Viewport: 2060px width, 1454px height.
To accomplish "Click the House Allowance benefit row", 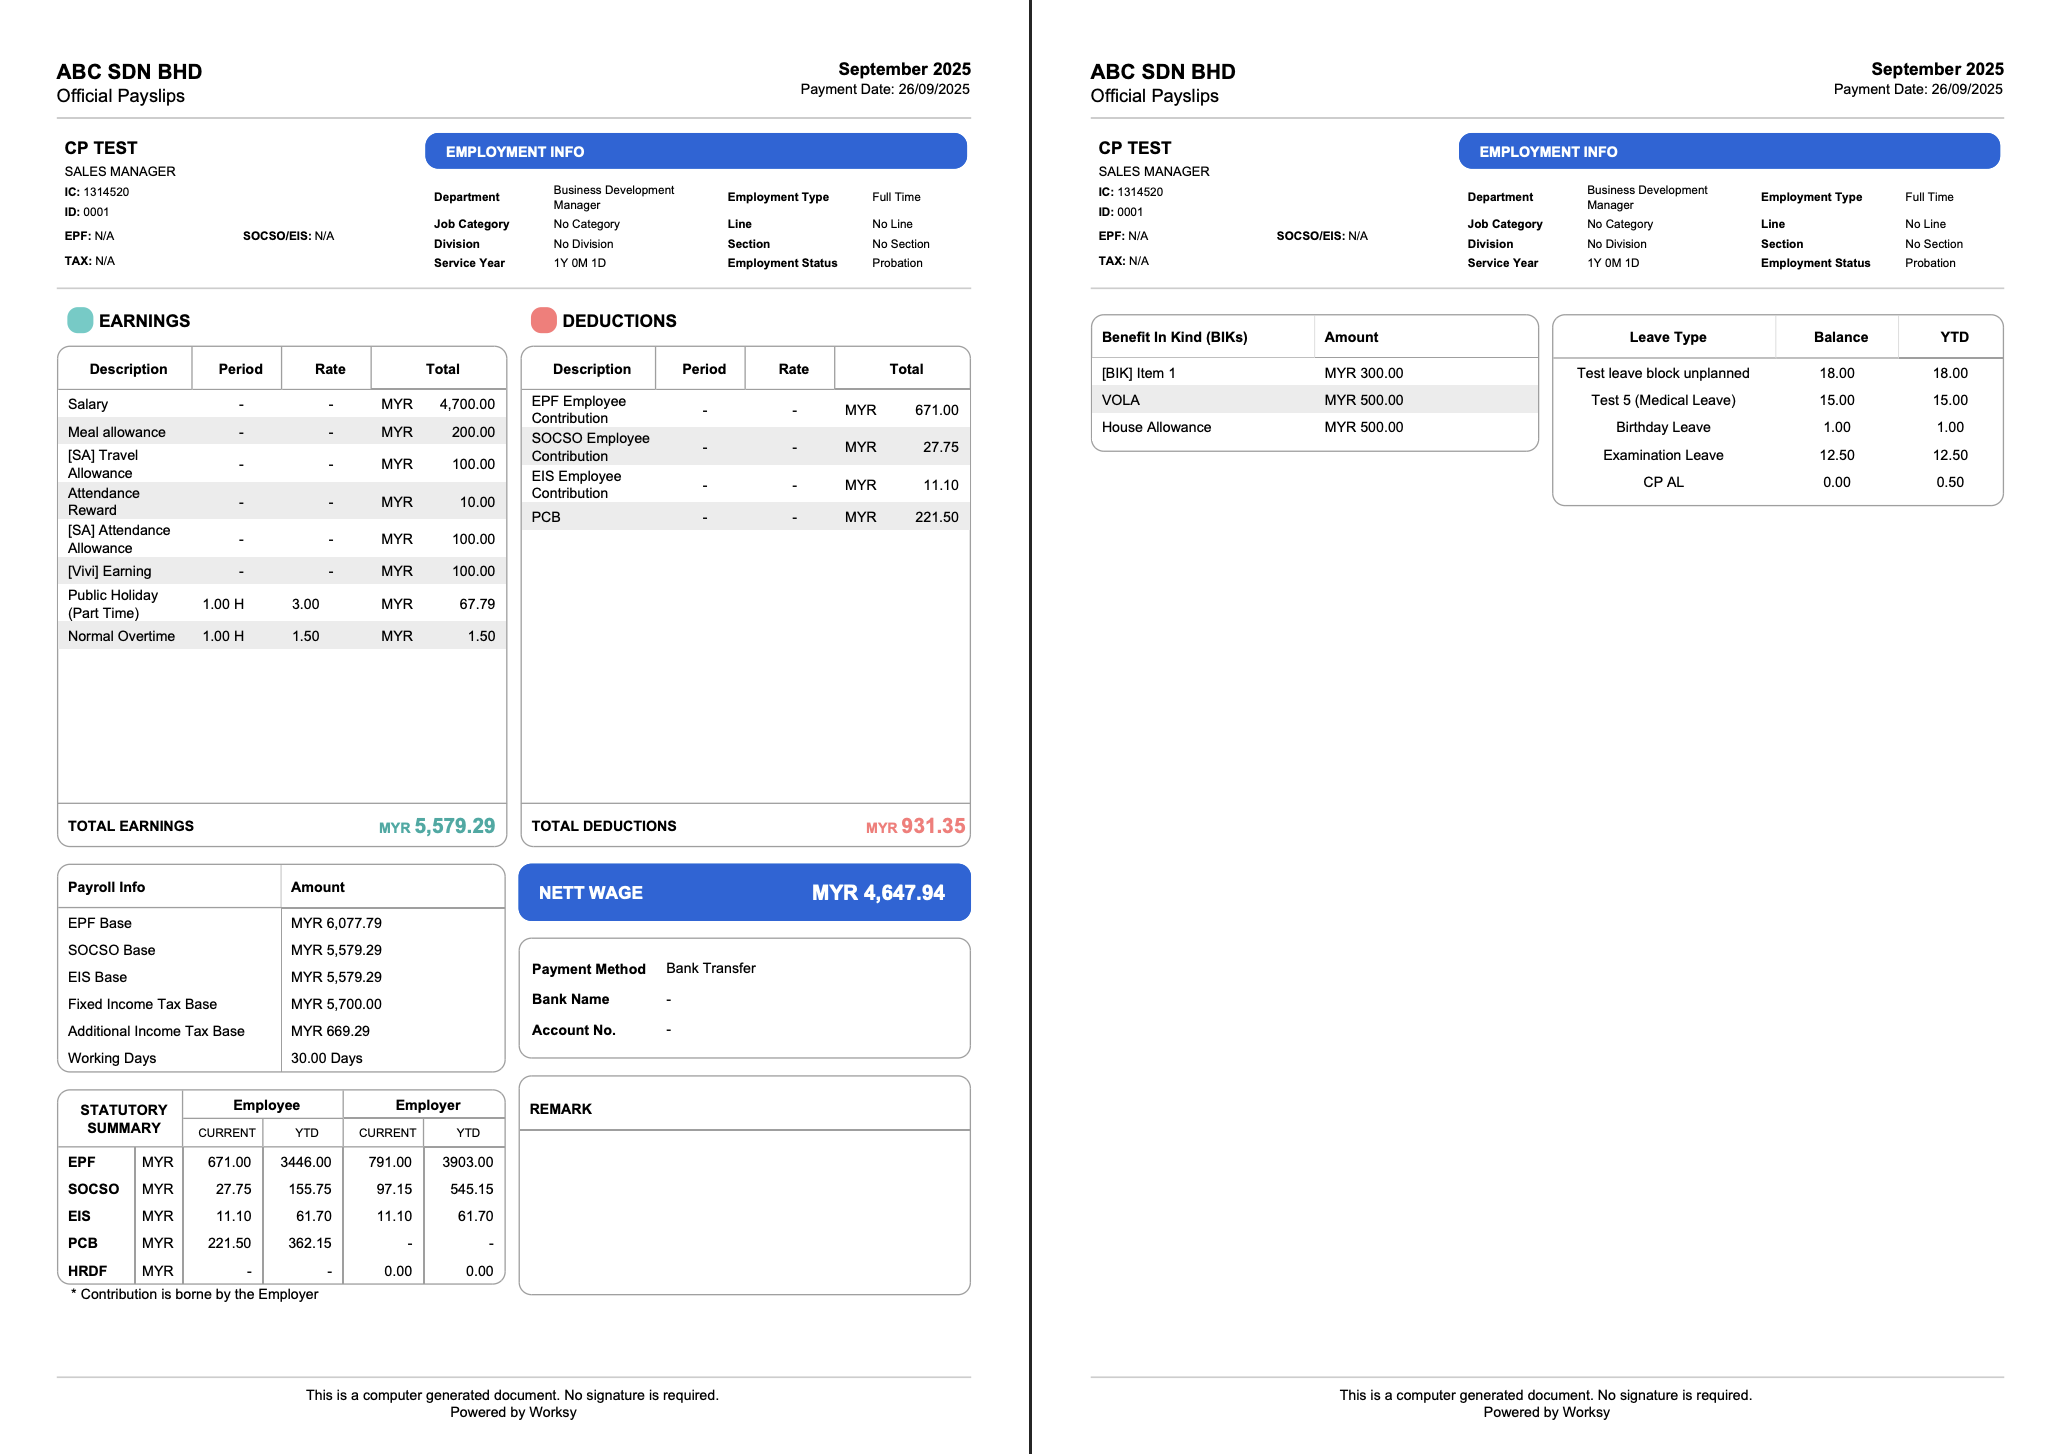I will tap(1314, 427).
